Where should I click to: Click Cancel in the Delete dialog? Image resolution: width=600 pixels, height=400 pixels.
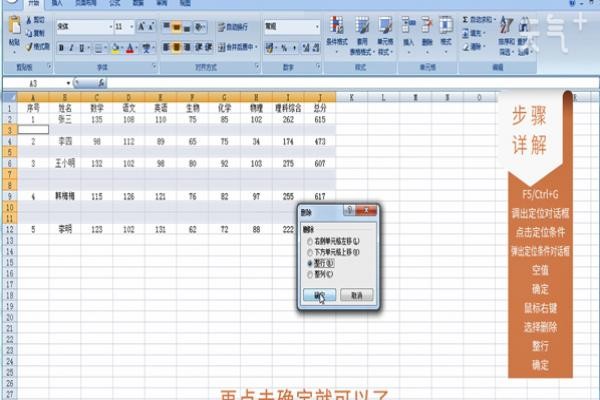[x=357, y=295]
